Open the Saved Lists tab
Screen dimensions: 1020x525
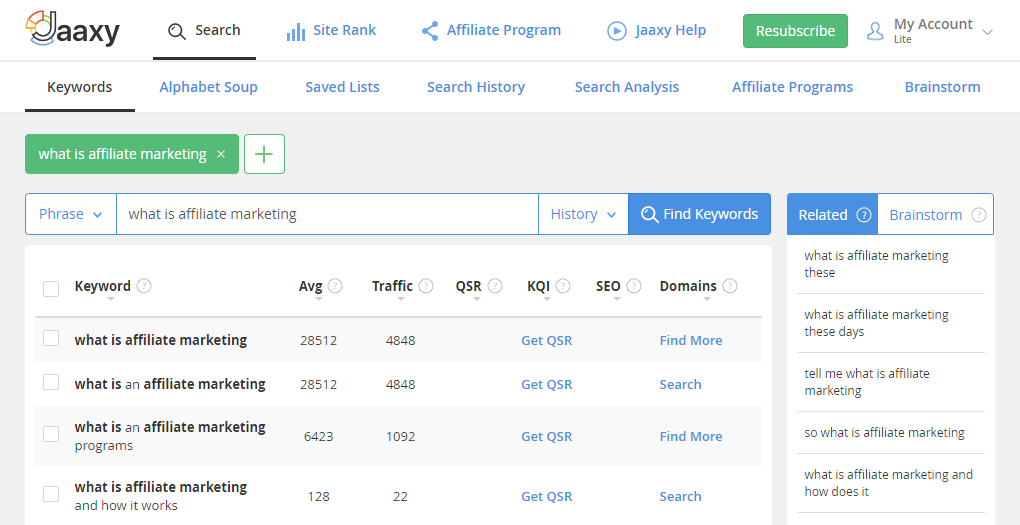[x=342, y=87]
